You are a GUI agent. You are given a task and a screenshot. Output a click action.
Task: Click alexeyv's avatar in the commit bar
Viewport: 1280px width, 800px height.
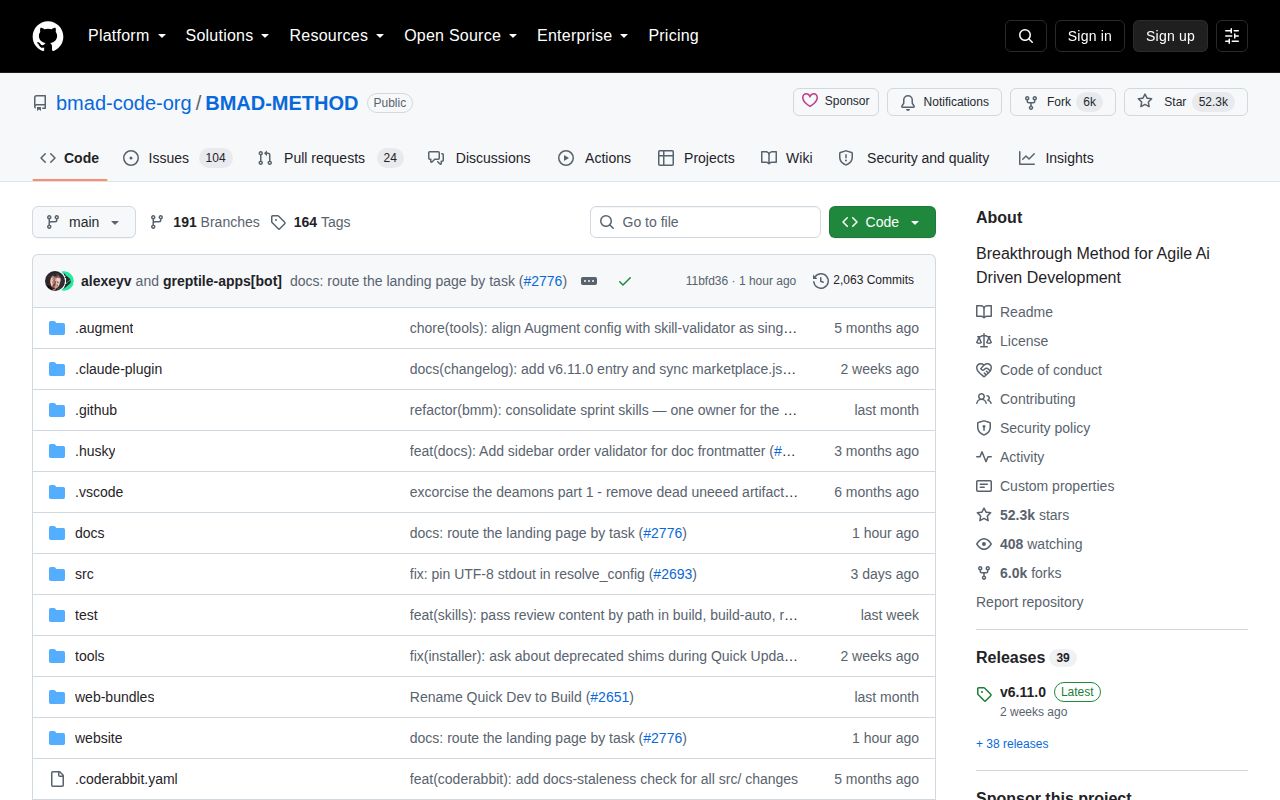[55, 281]
